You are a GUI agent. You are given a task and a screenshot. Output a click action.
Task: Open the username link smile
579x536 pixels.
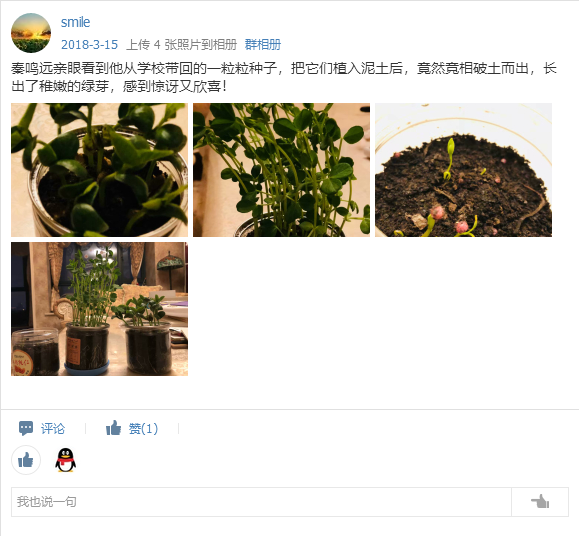click(x=75, y=22)
